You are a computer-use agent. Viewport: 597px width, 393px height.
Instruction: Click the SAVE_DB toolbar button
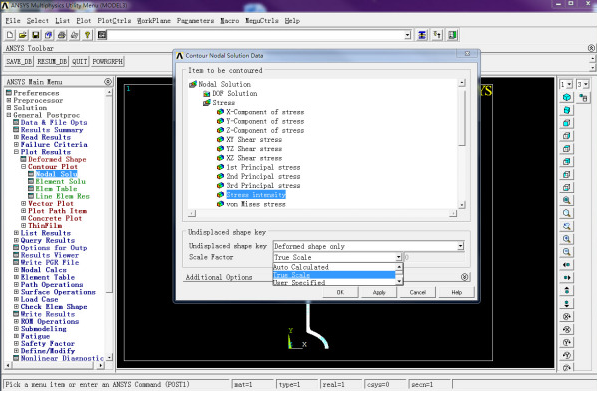point(19,61)
